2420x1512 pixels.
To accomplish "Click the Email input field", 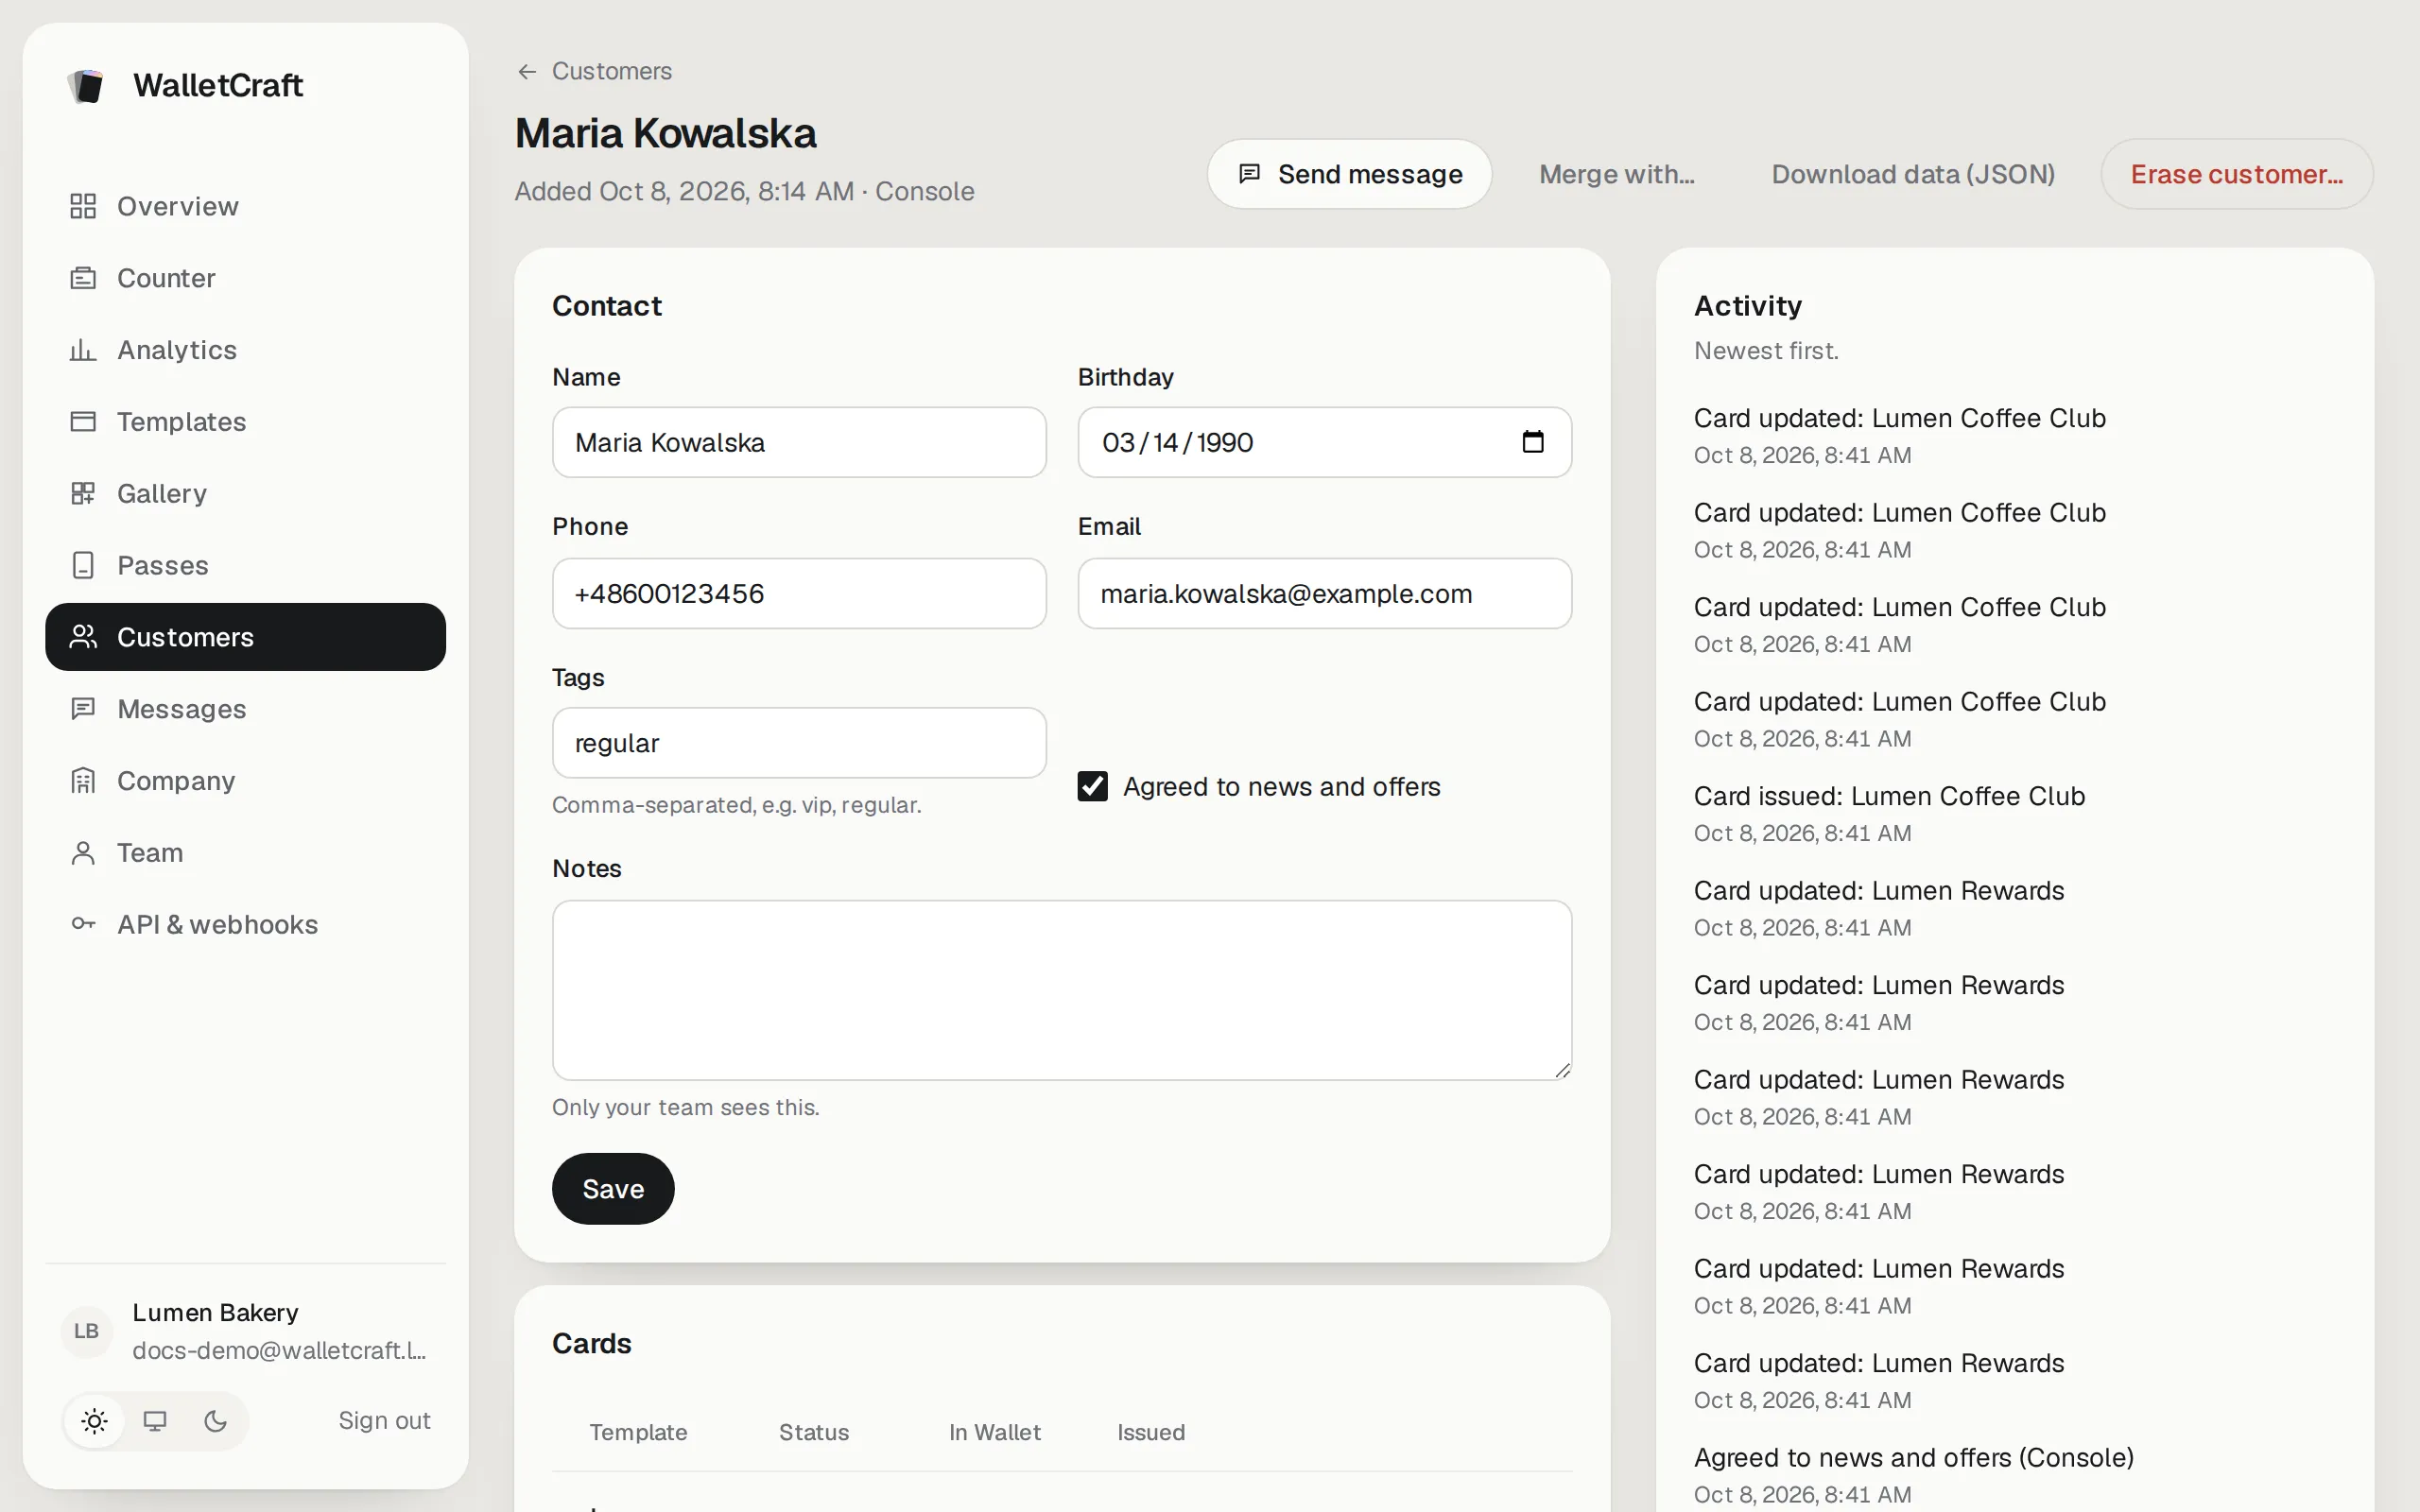I will [1324, 593].
